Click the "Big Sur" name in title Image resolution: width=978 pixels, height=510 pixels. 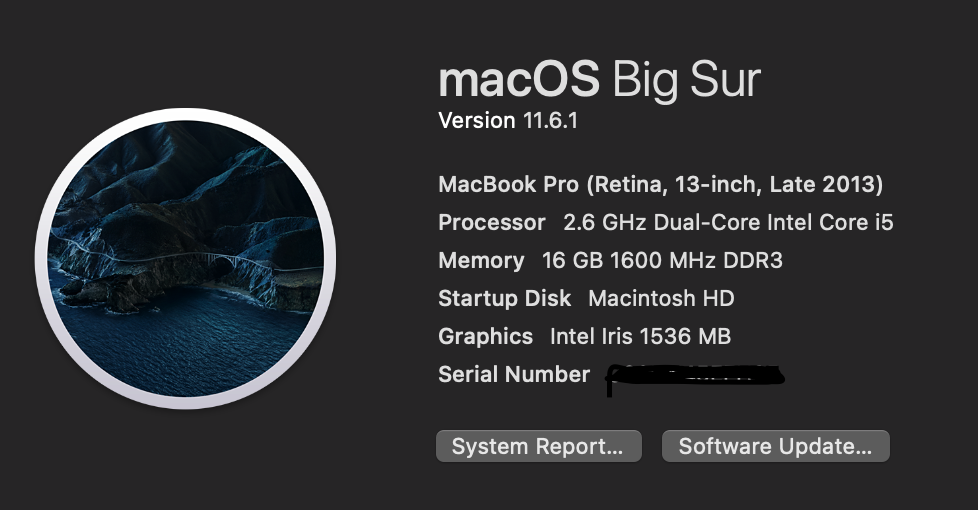686,79
